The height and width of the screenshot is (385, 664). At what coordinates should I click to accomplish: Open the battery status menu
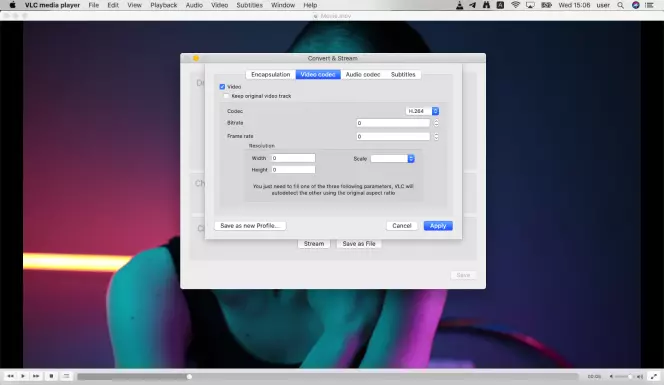(546, 5)
